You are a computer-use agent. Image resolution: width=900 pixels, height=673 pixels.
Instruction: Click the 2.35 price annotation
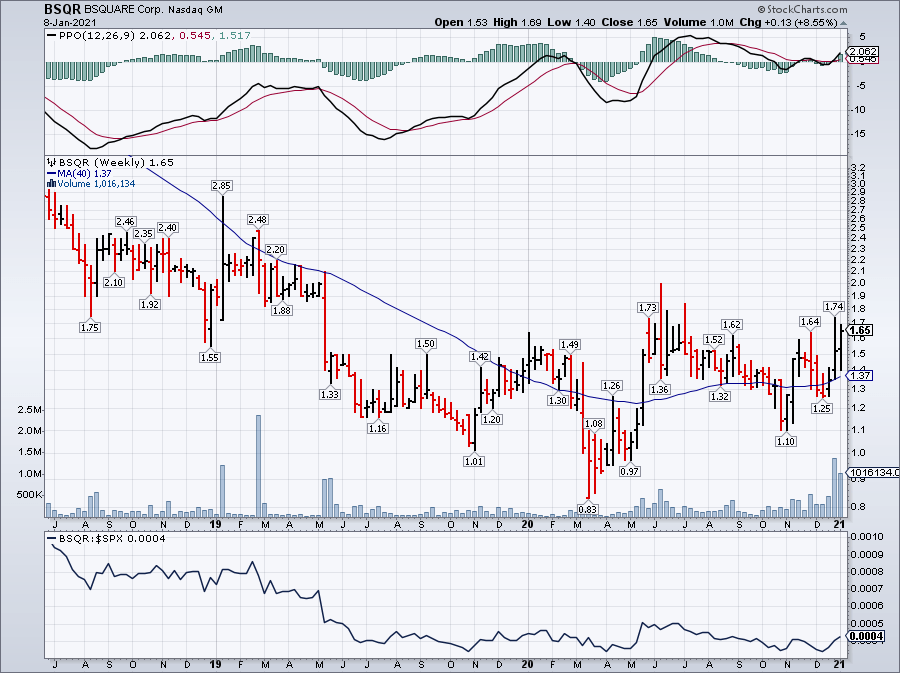coord(143,234)
